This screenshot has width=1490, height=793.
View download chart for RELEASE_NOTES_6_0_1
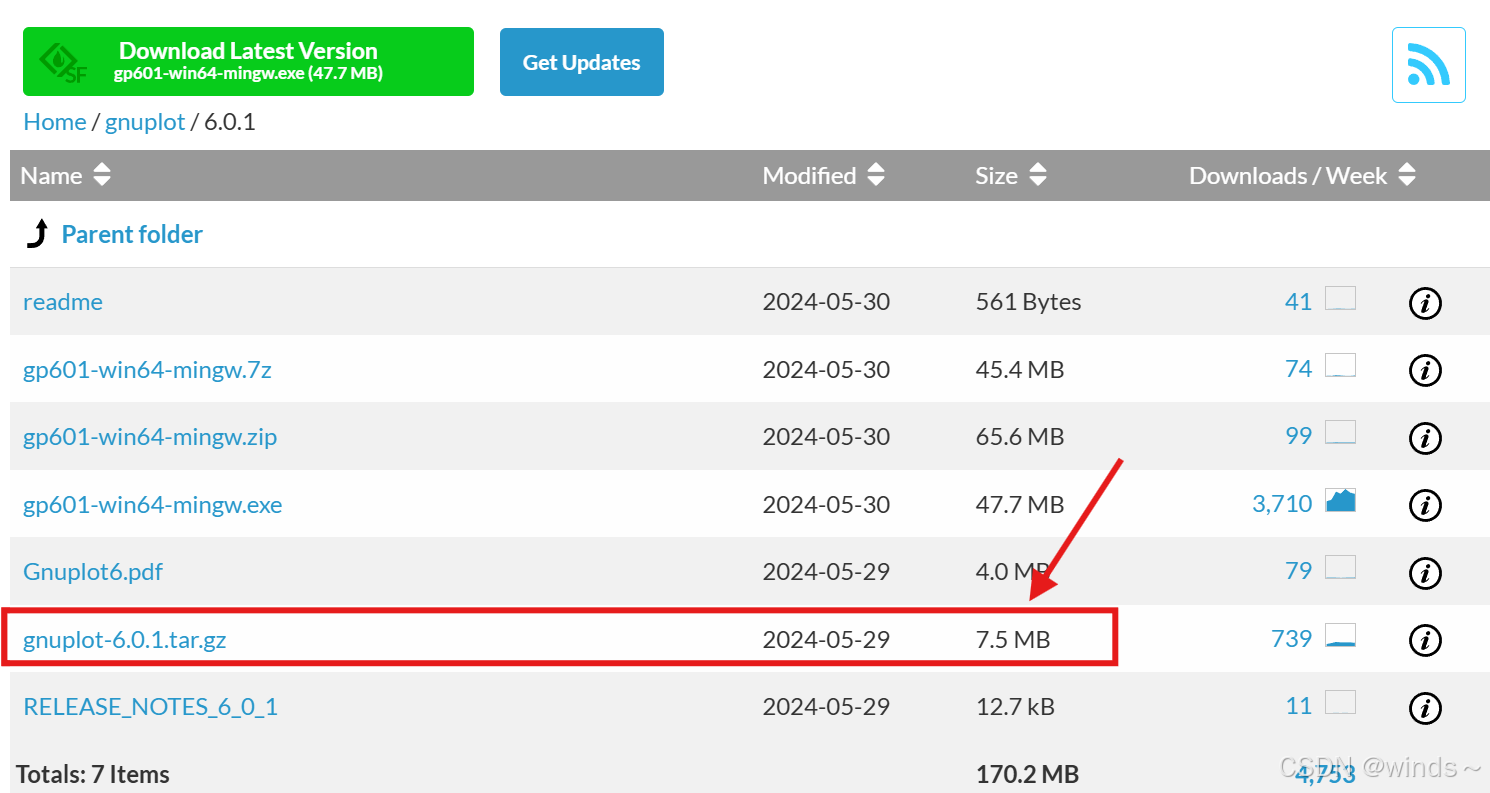pyautogui.click(x=1340, y=704)
